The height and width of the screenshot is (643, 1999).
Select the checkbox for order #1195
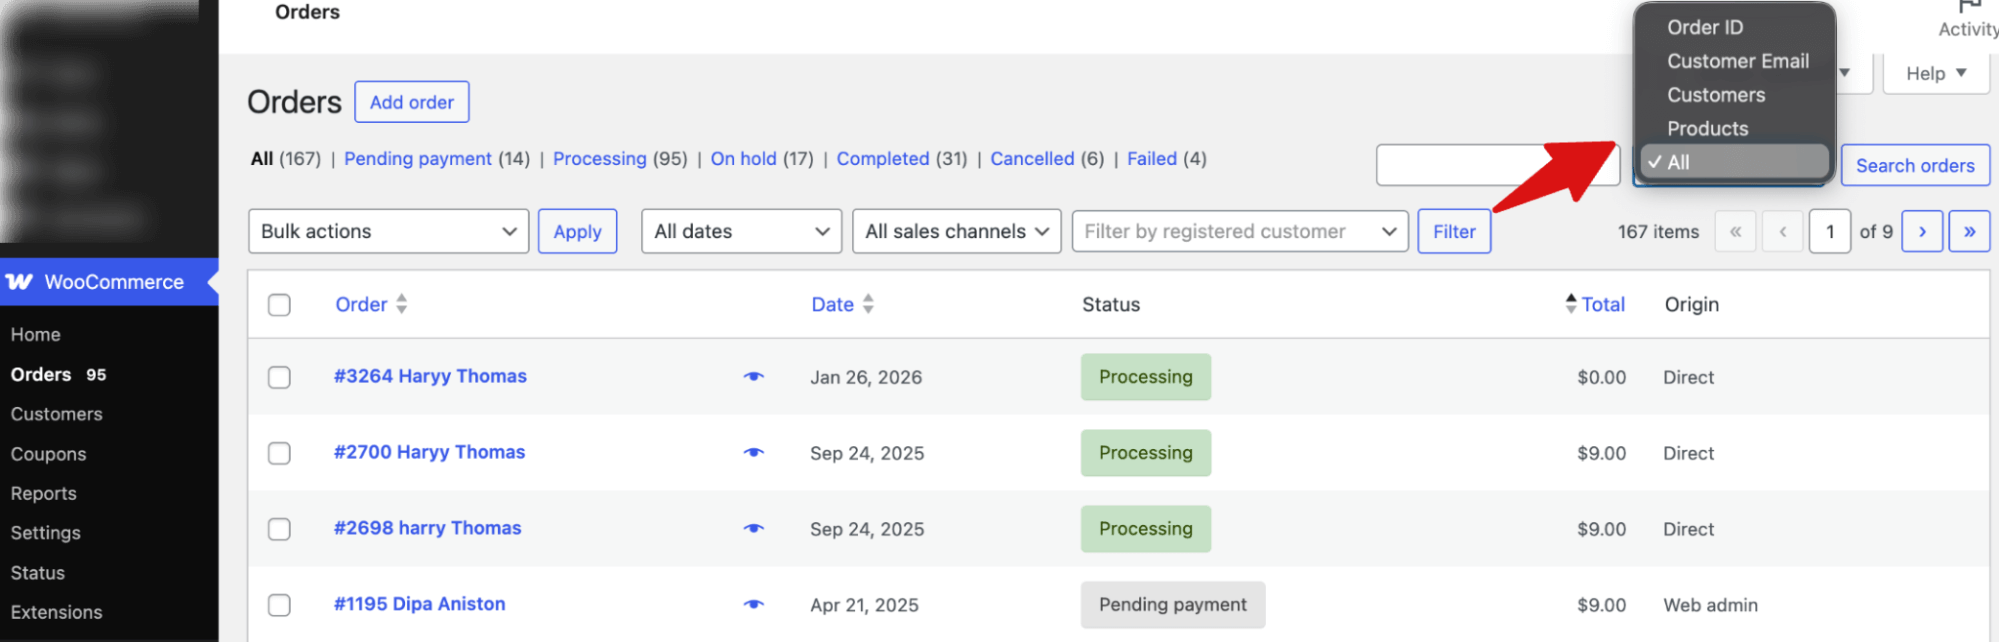click(x=279, y=605)
